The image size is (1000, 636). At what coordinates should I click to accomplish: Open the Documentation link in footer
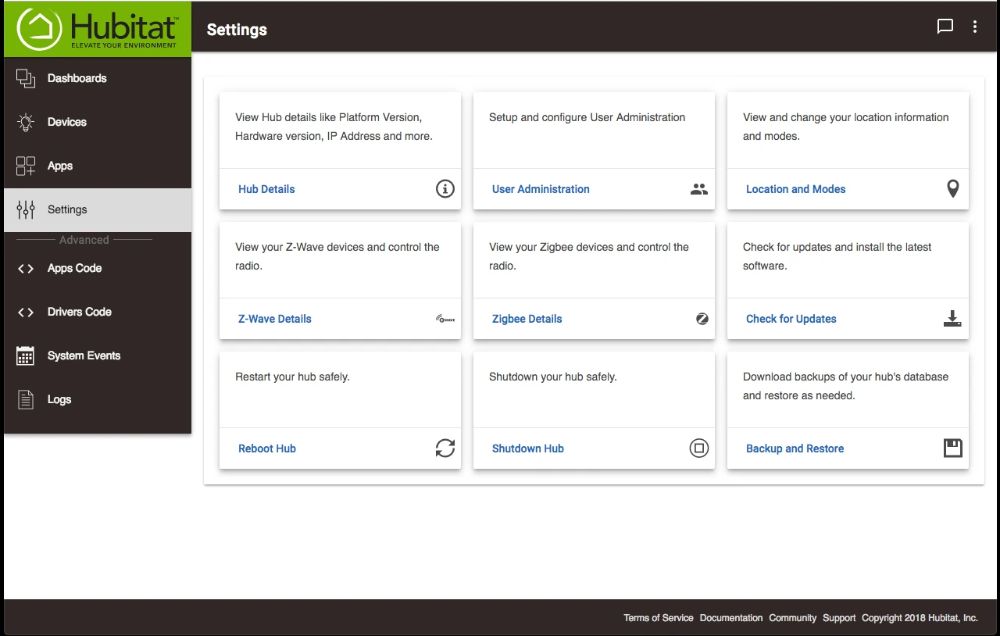pos(730,618)
